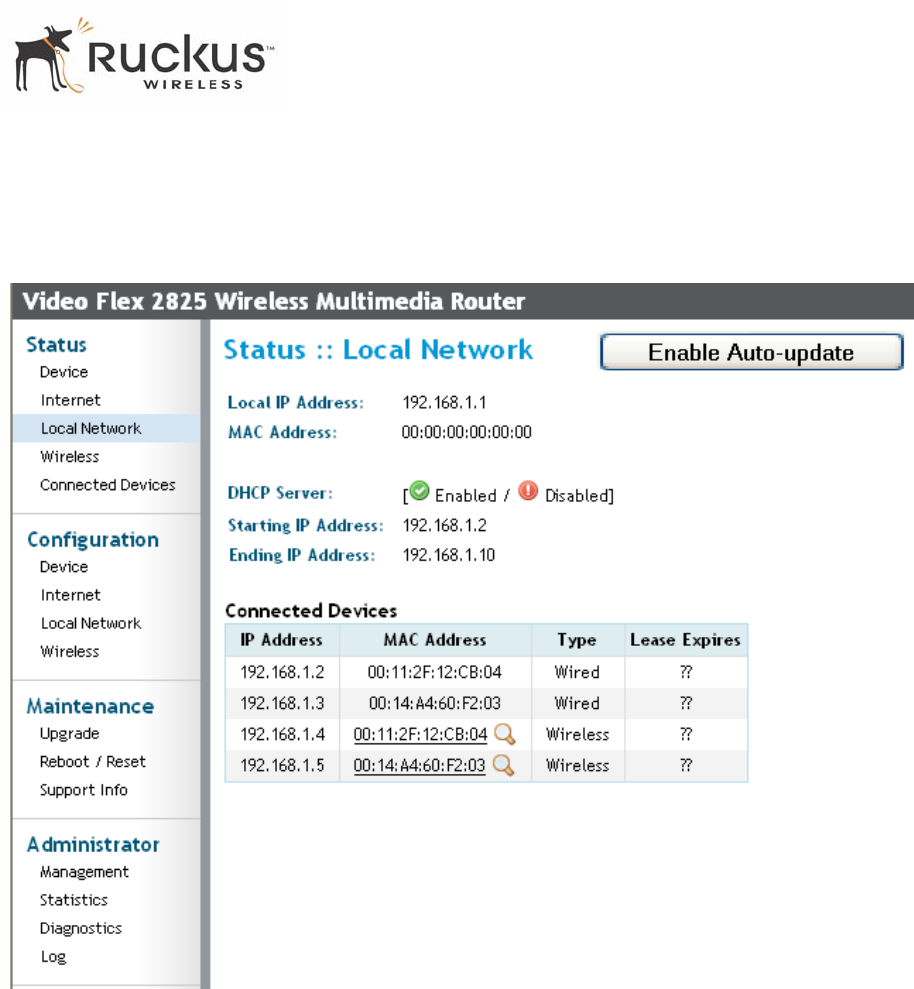Open Configuration Wireless settings

coord(69,652)
